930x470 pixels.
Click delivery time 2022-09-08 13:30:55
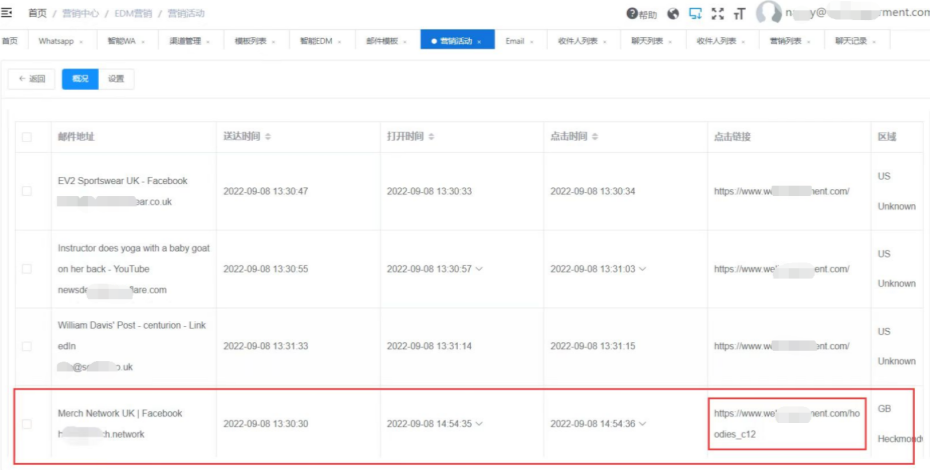266,269
